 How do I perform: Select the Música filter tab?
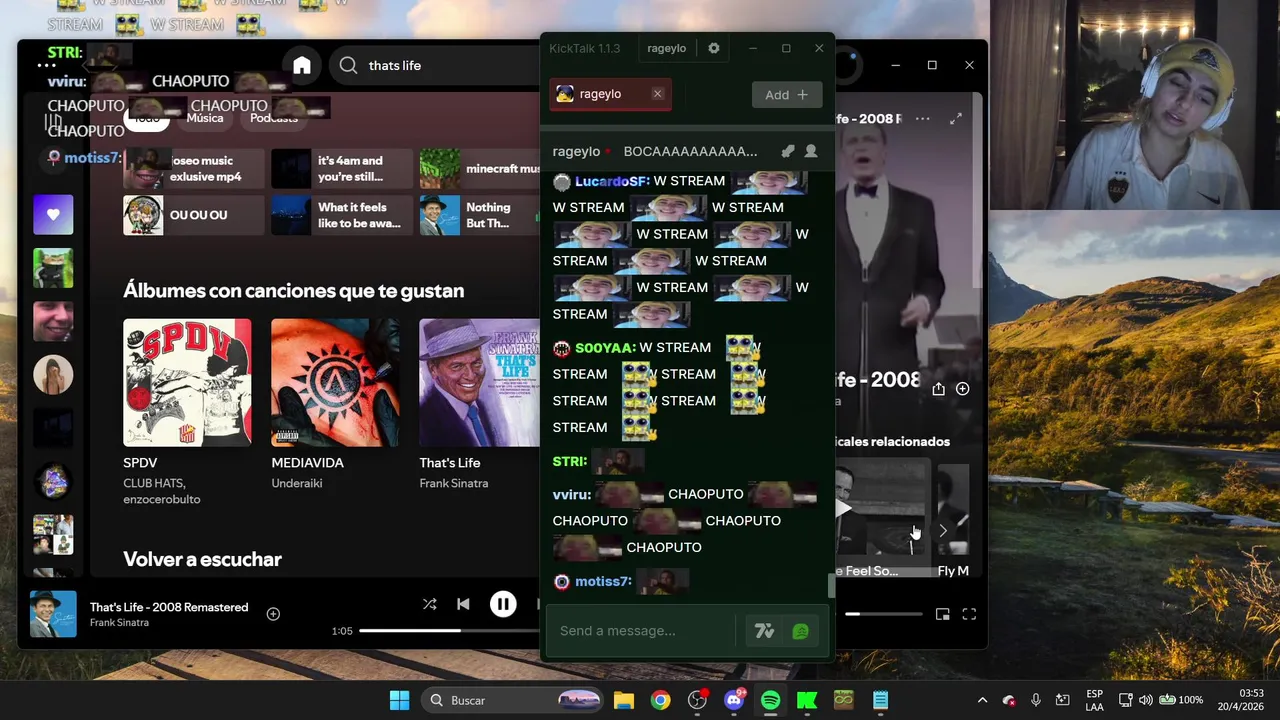205,118
